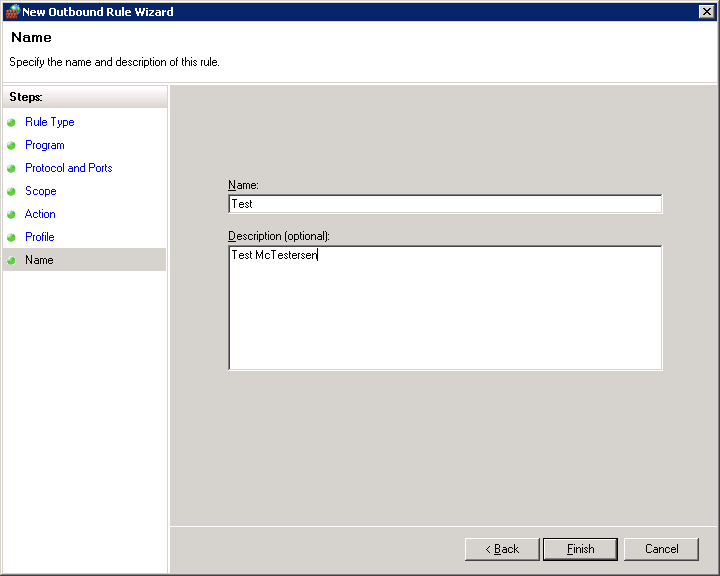This screenshot has width=720, height=576.
Task: Click the Description (optional): label
Action: pos(279,236)
